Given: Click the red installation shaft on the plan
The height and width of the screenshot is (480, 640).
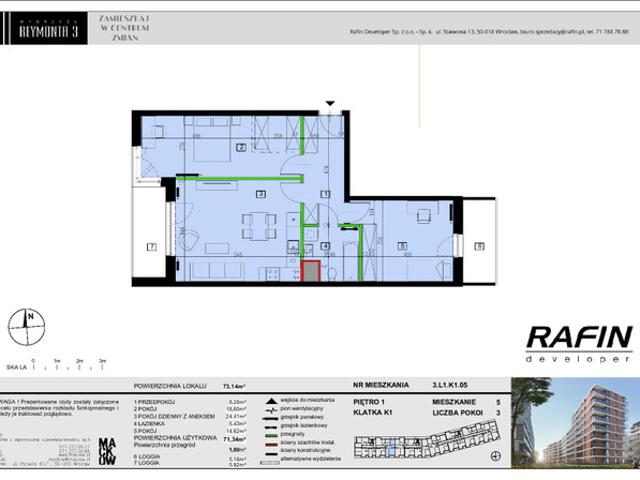Looking at the screenshot, I should point(310,271).
